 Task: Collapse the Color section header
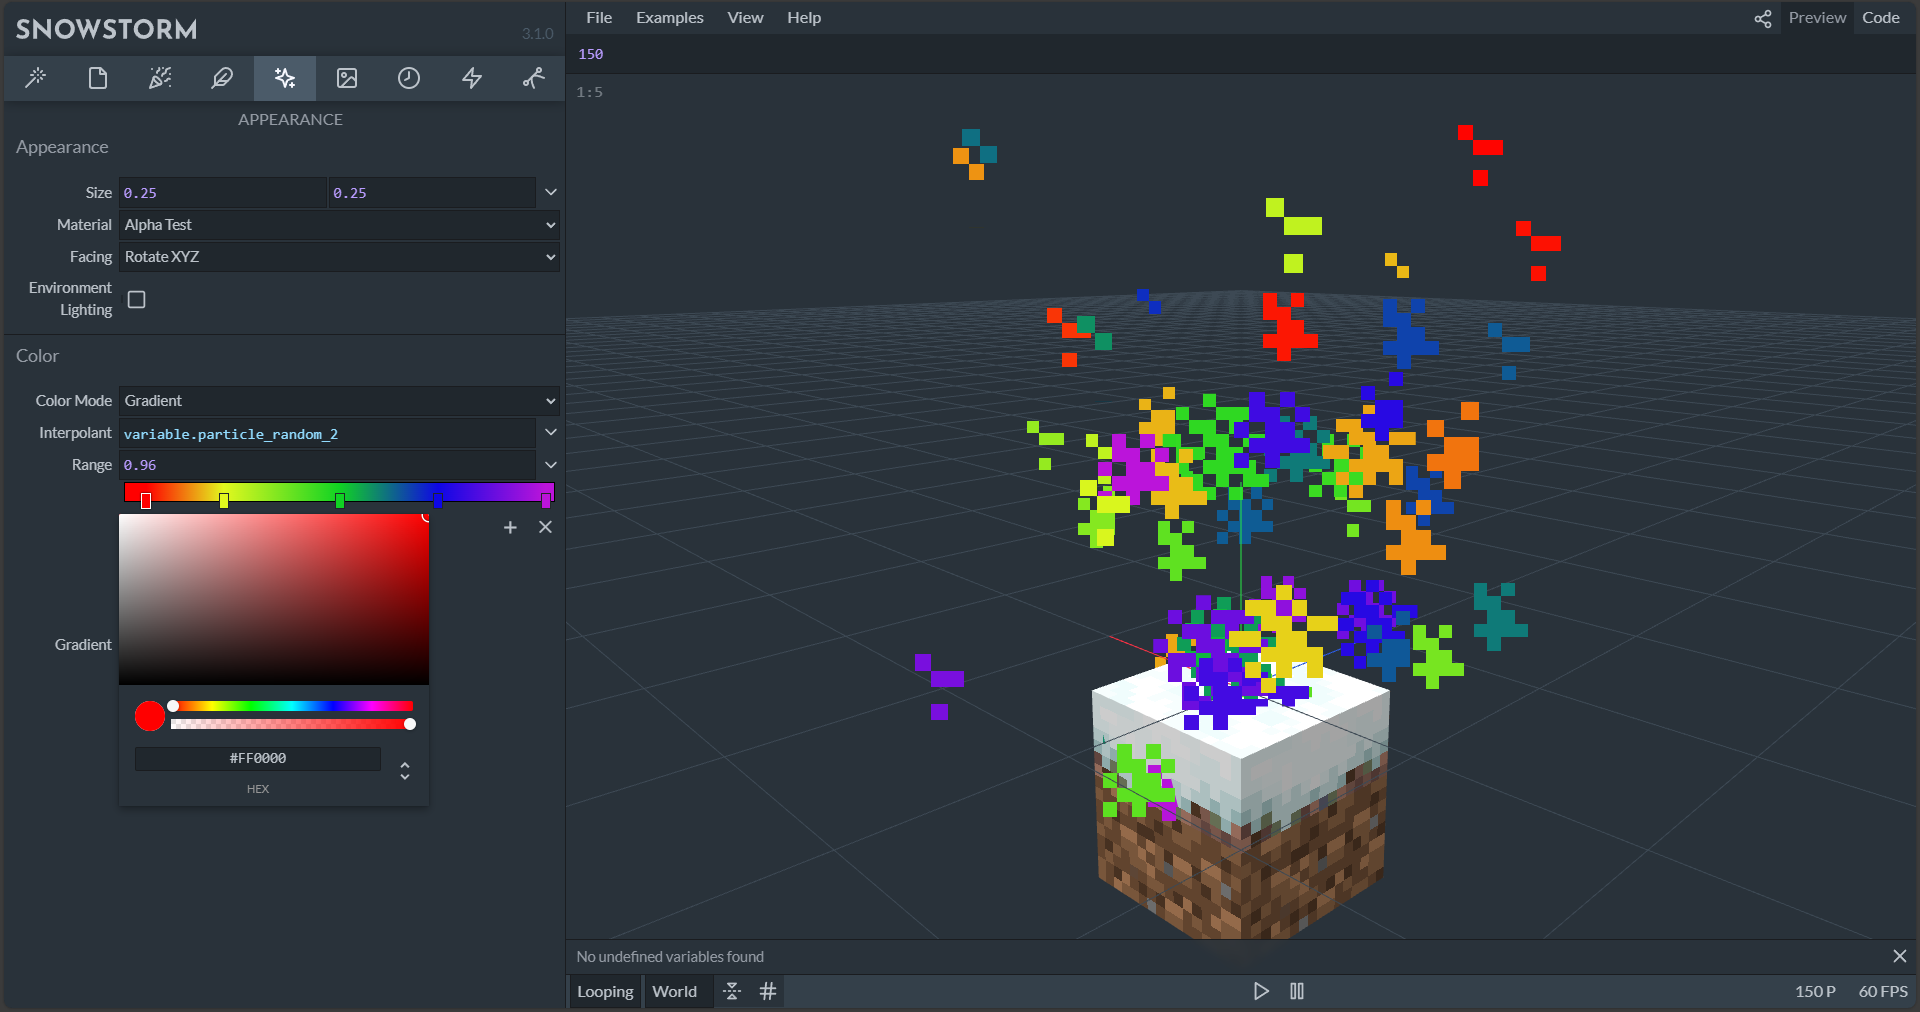(38, 356)
